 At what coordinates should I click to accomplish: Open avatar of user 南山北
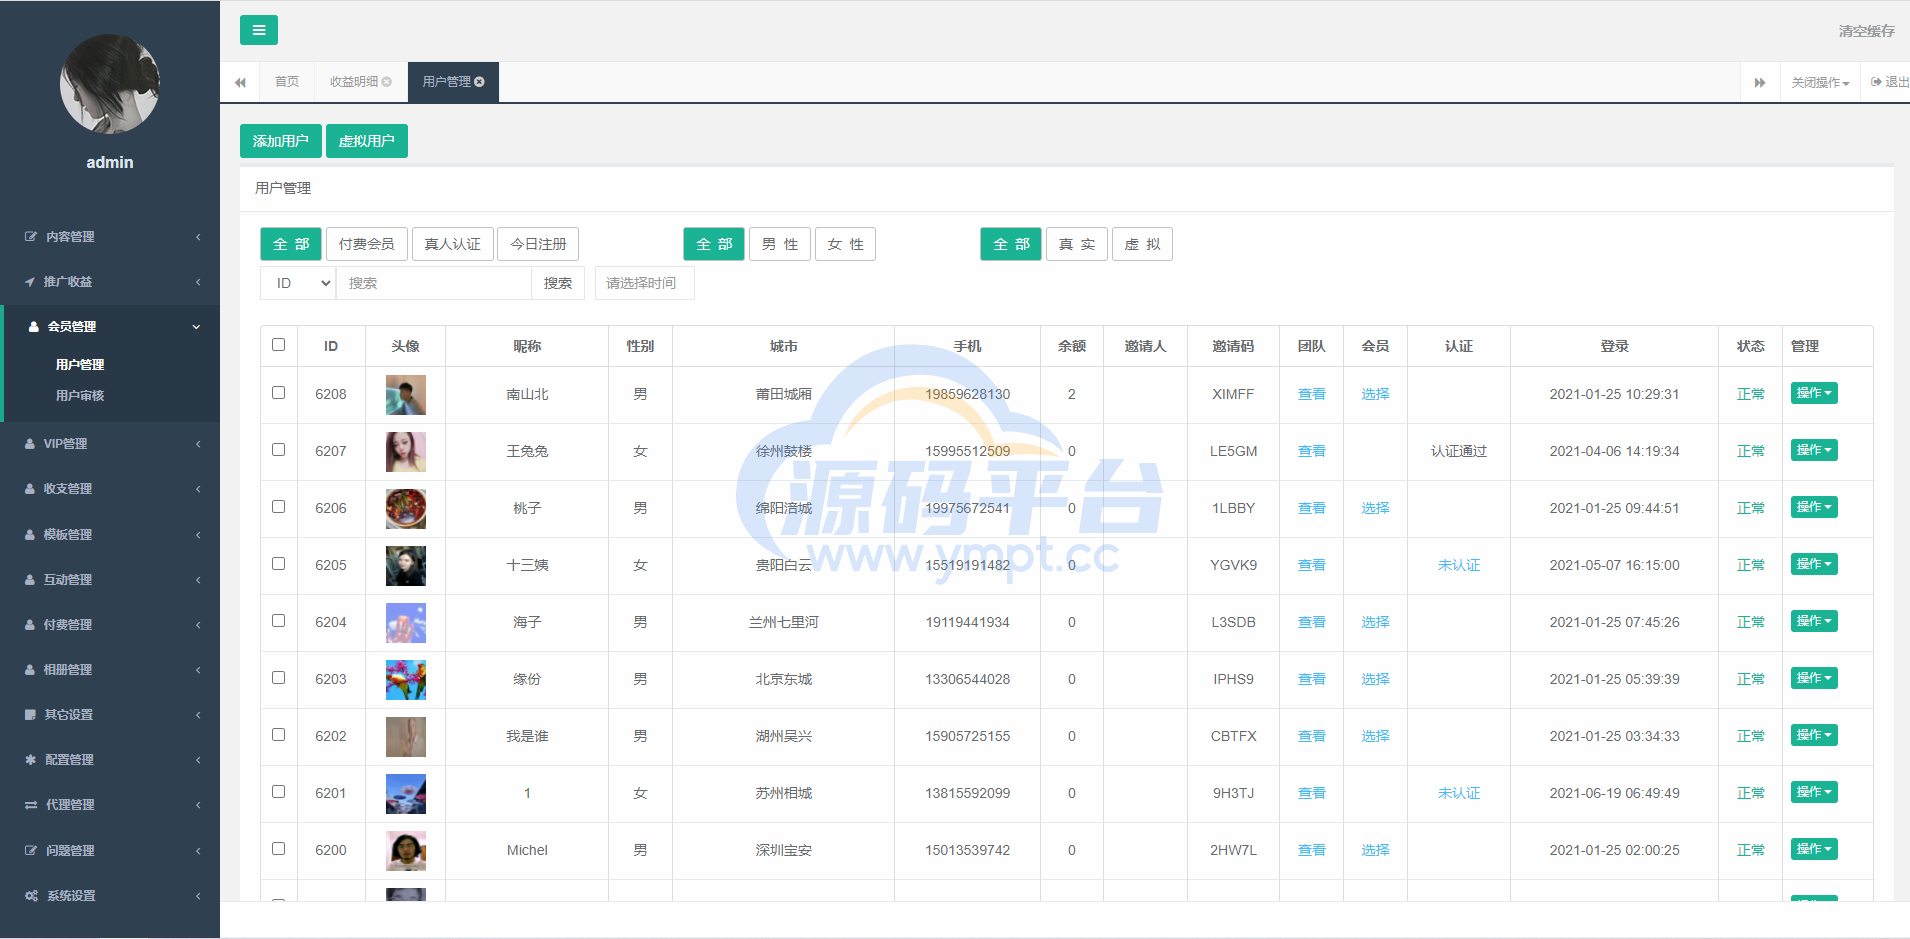(x=406, y=395)
